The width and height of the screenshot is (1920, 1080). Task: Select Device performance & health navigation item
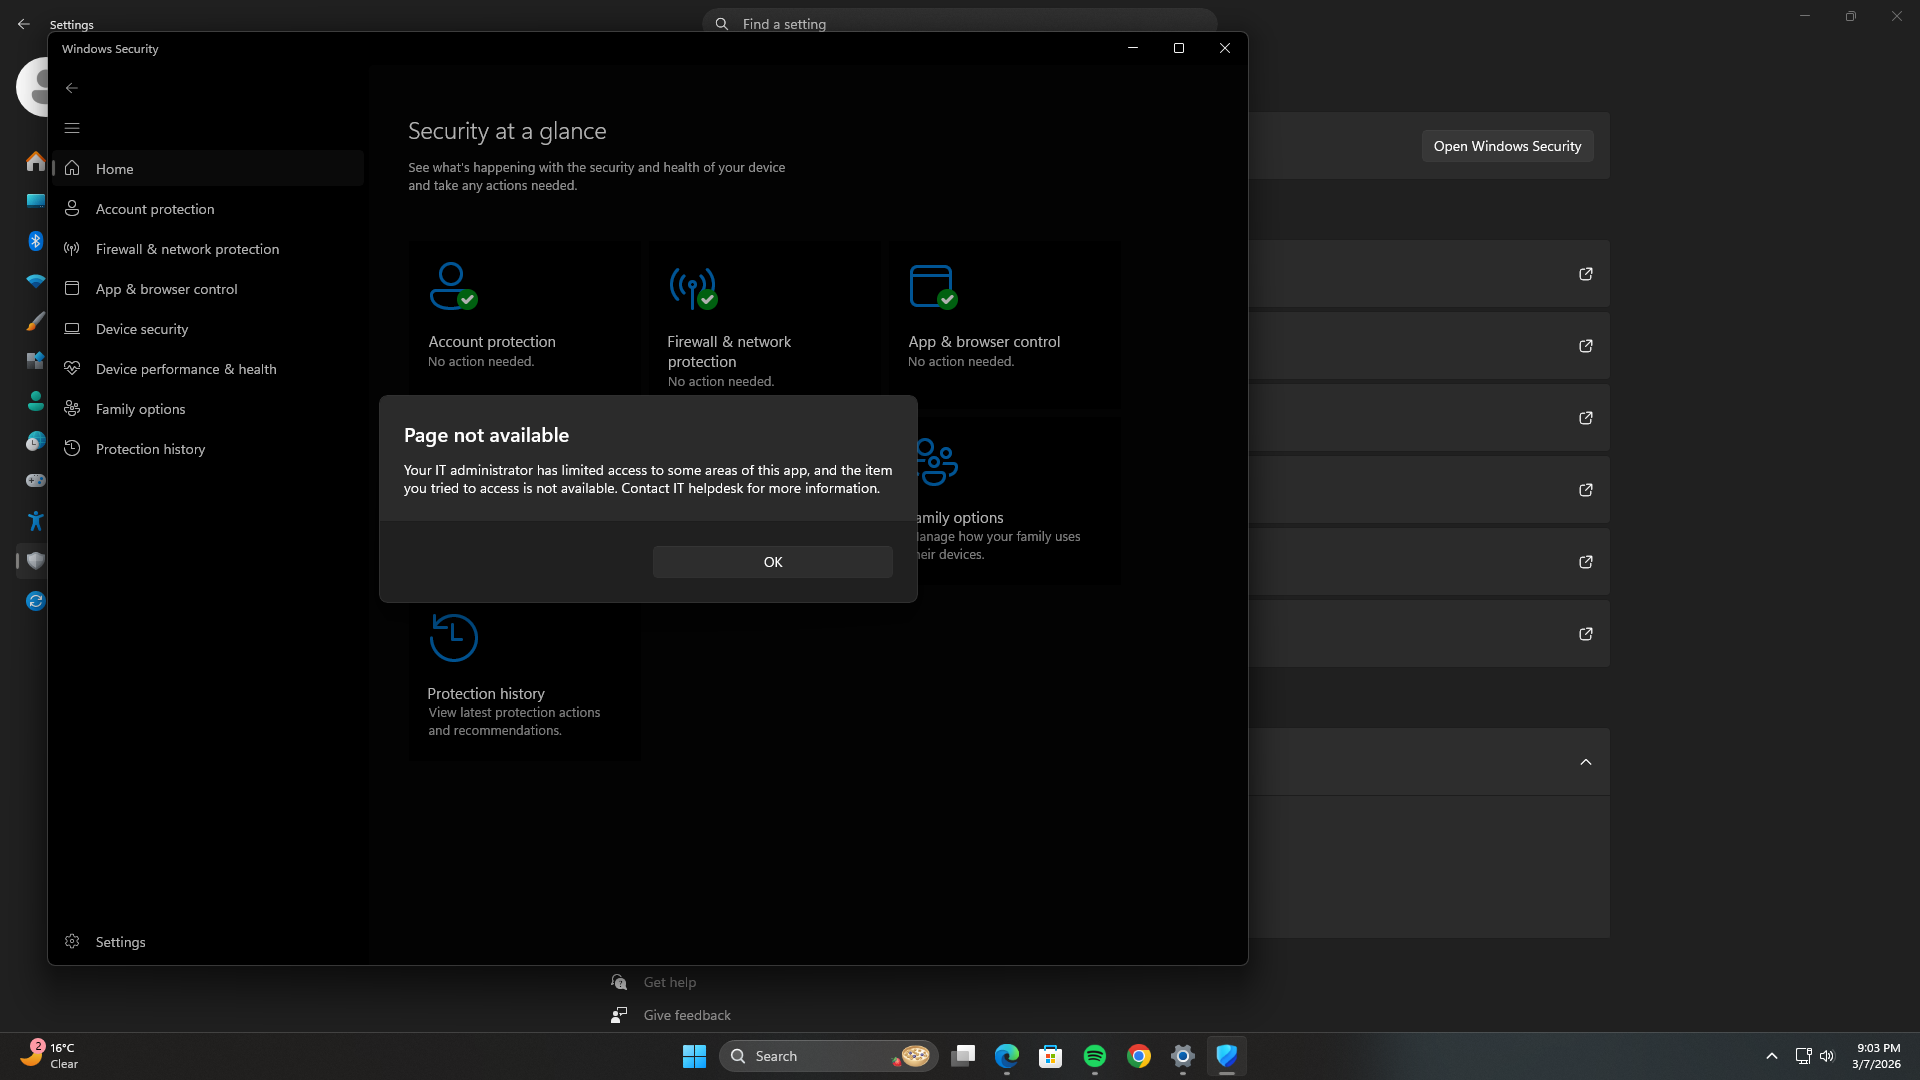coord(186,368)
